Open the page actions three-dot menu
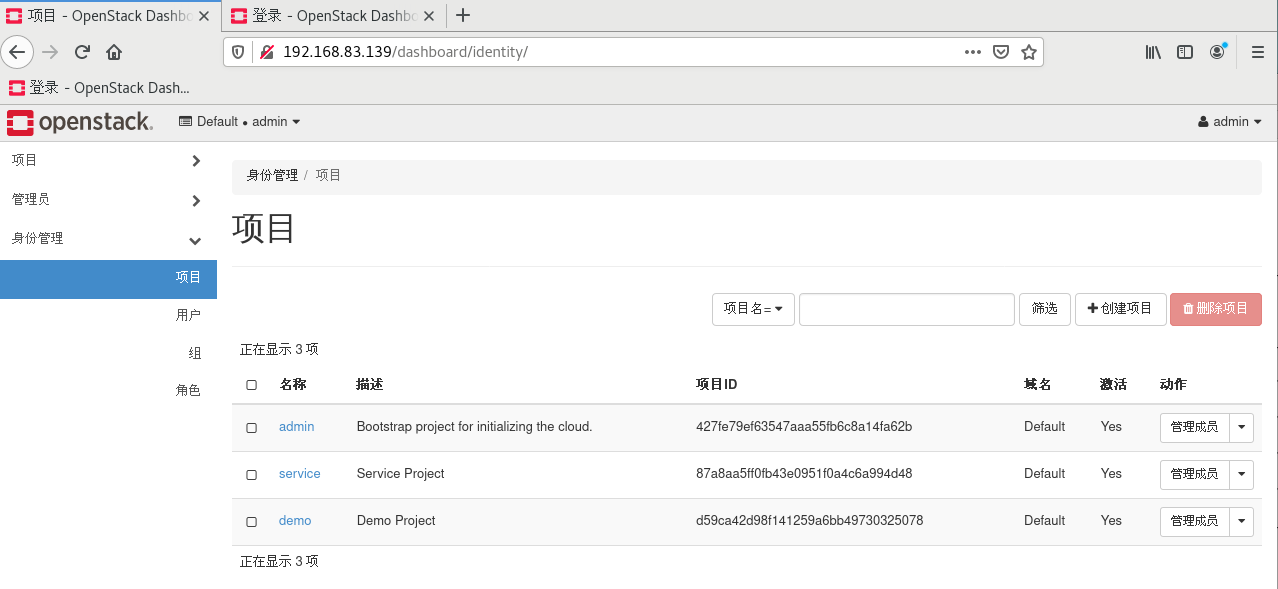The width and height of the screenshot is (1278, 589). pos(972,52)
